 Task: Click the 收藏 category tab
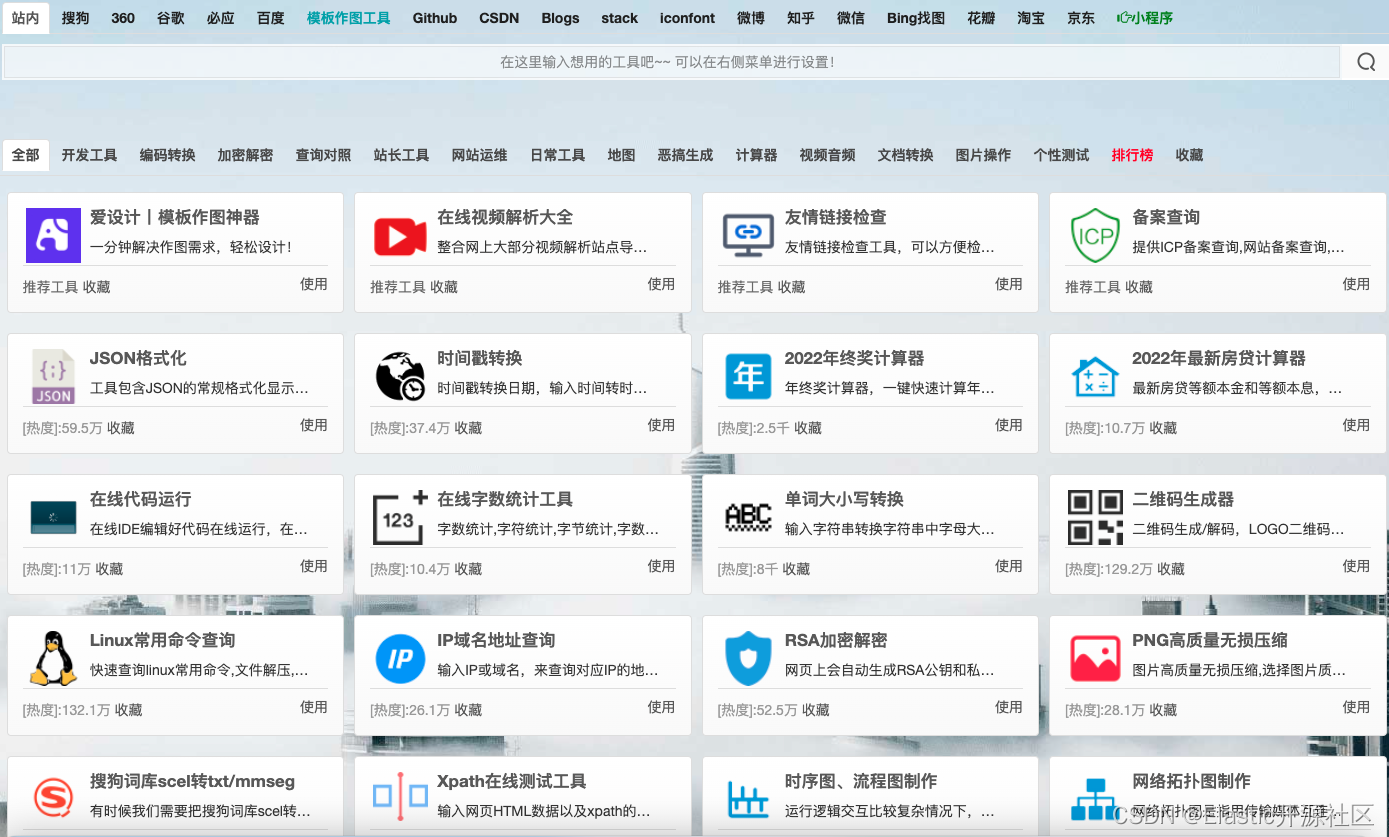pos(1189,155)
